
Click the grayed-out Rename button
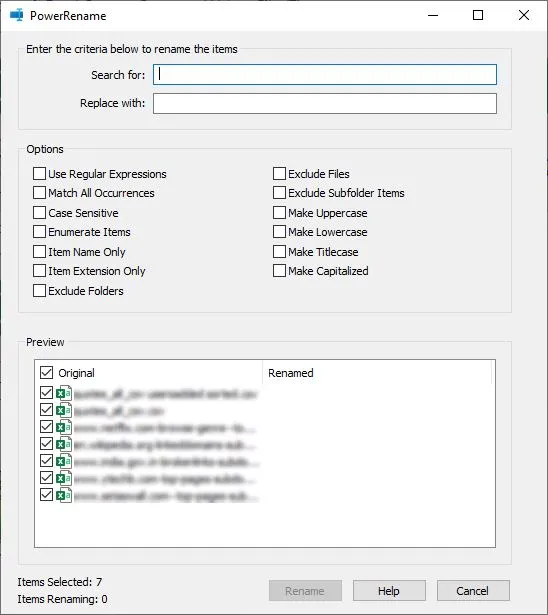(305, 591)
